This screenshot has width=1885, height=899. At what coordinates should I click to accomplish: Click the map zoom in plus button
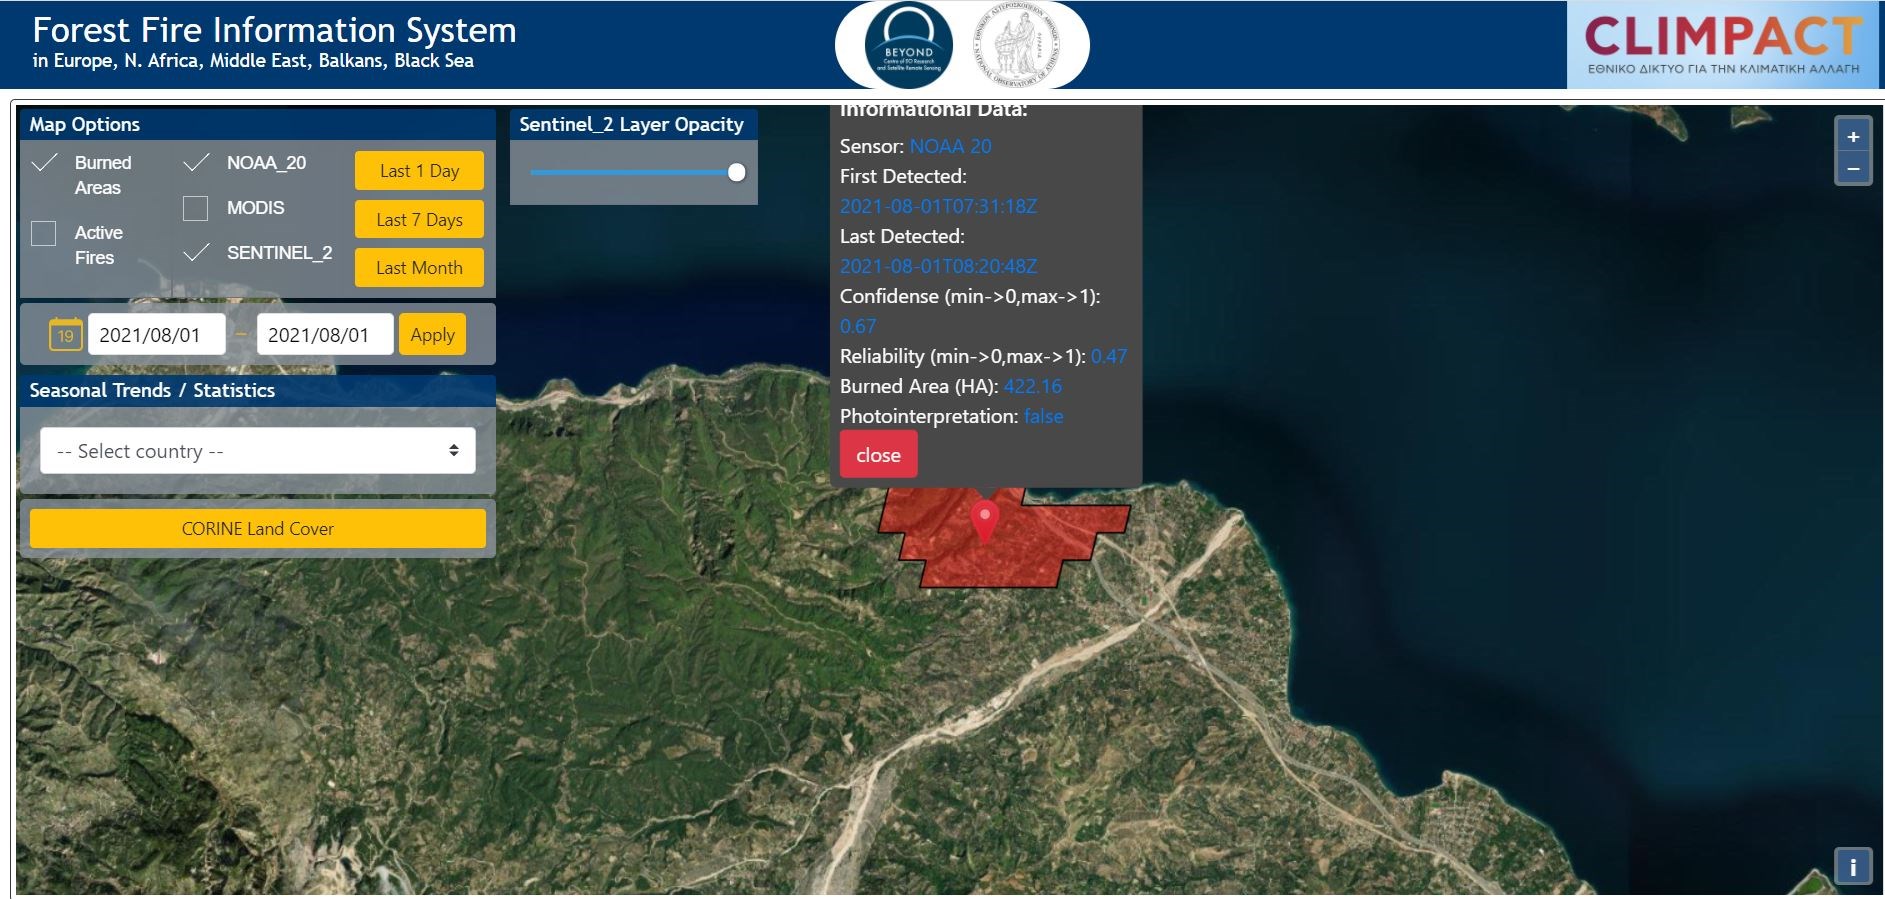click(x=1852, y=137)
